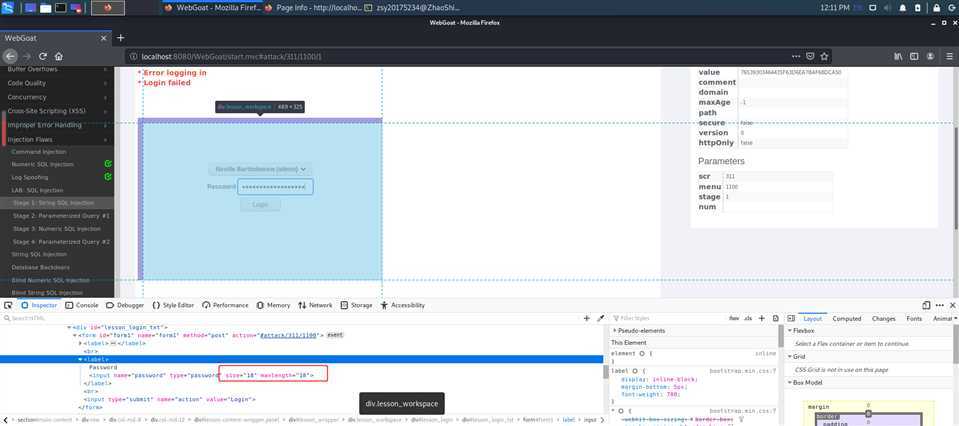Viewport: 959px width, 426px height.
Task: Toggle the :hov pseudo-class panel
Action: [734, 318]
